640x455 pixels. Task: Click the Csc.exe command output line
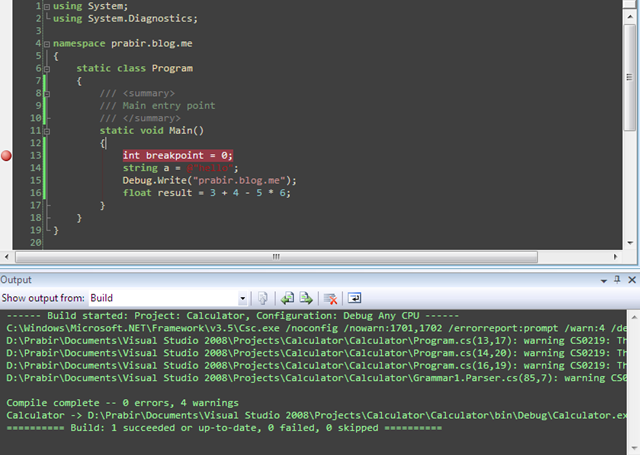(316, 328)
